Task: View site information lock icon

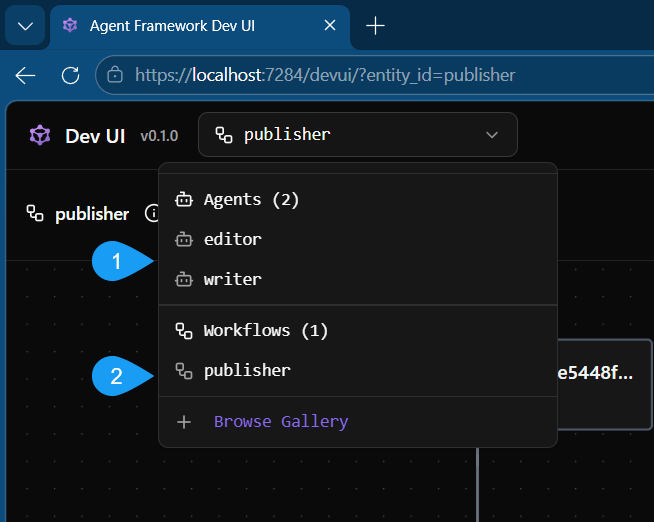Action: click(x=115, y=75)
